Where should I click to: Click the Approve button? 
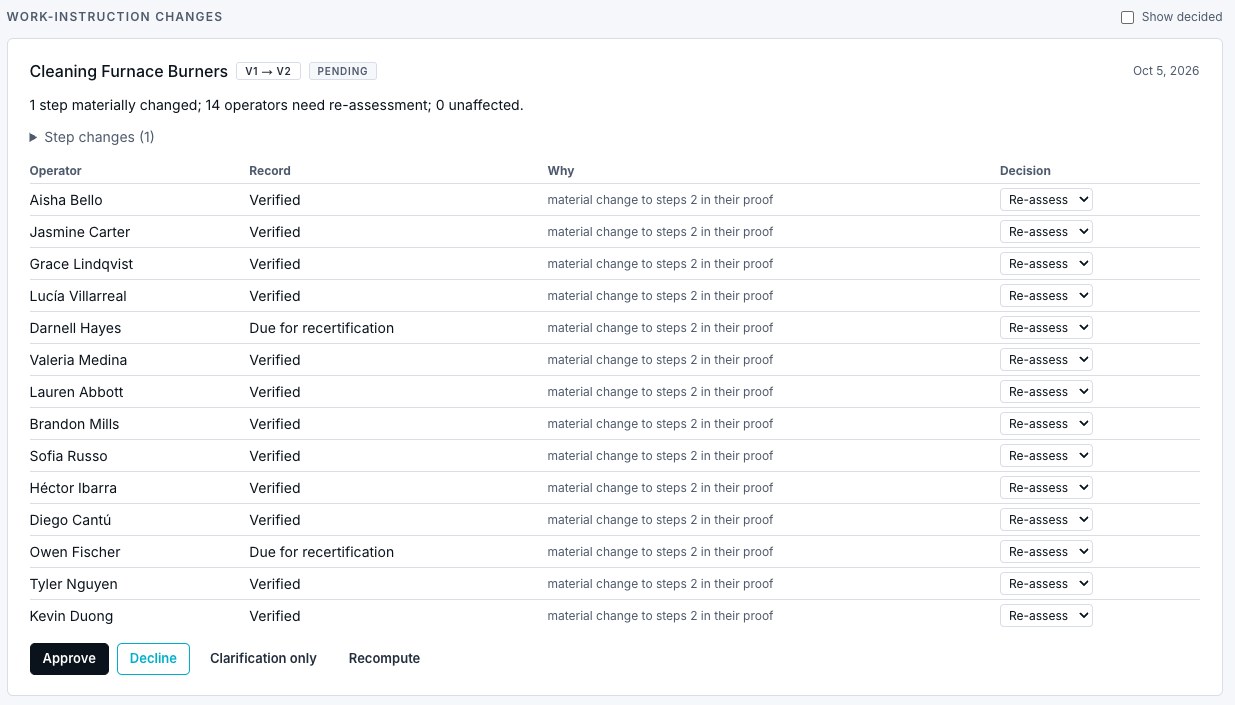[69, 659]
